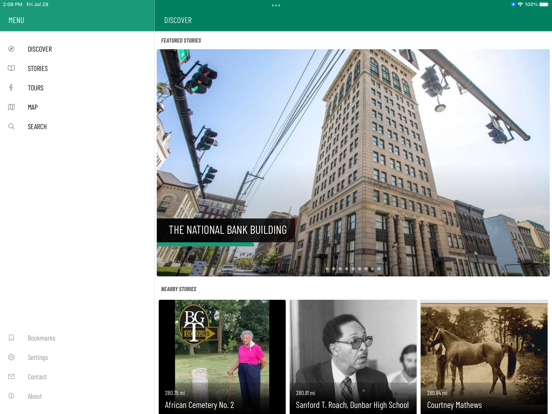Image resolution: width=552 pixels, height=414 pixels.
Task: Click the Contact envelope icon
Action: point(11,377)
